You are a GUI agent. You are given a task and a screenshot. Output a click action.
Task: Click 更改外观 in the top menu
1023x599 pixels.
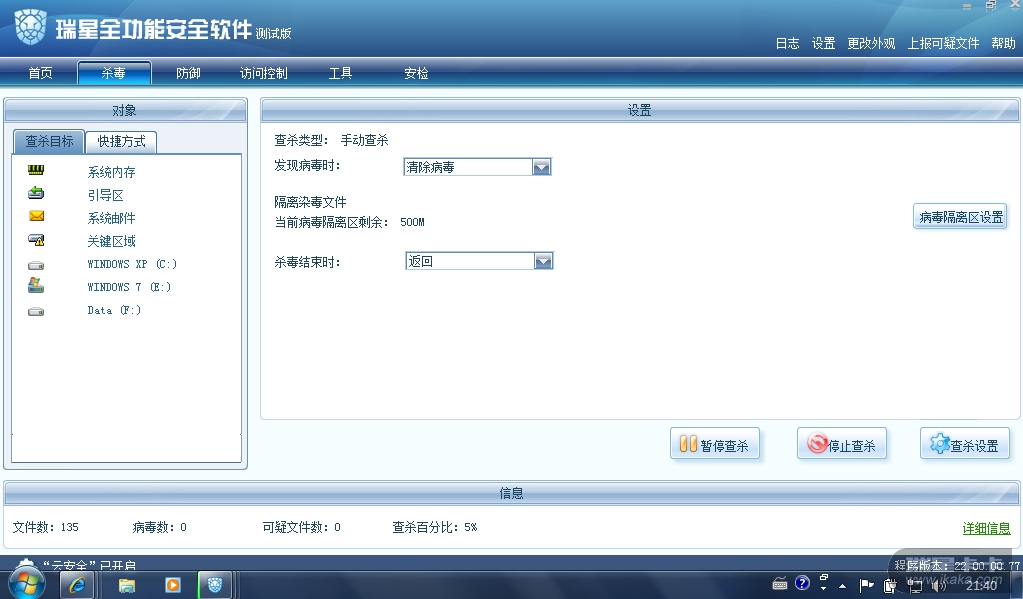point(871,43)
